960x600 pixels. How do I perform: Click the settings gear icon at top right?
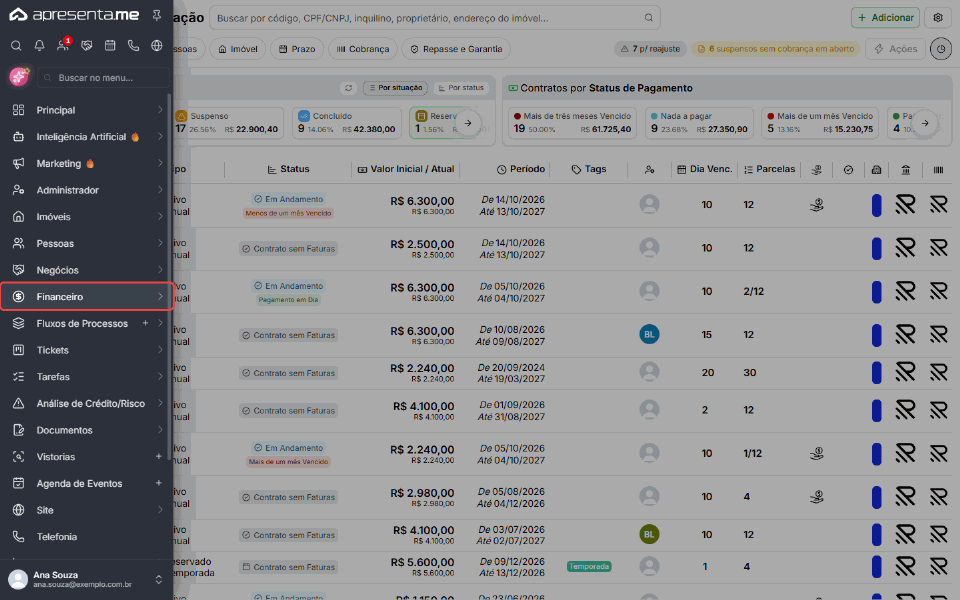(x=938, y=18)
